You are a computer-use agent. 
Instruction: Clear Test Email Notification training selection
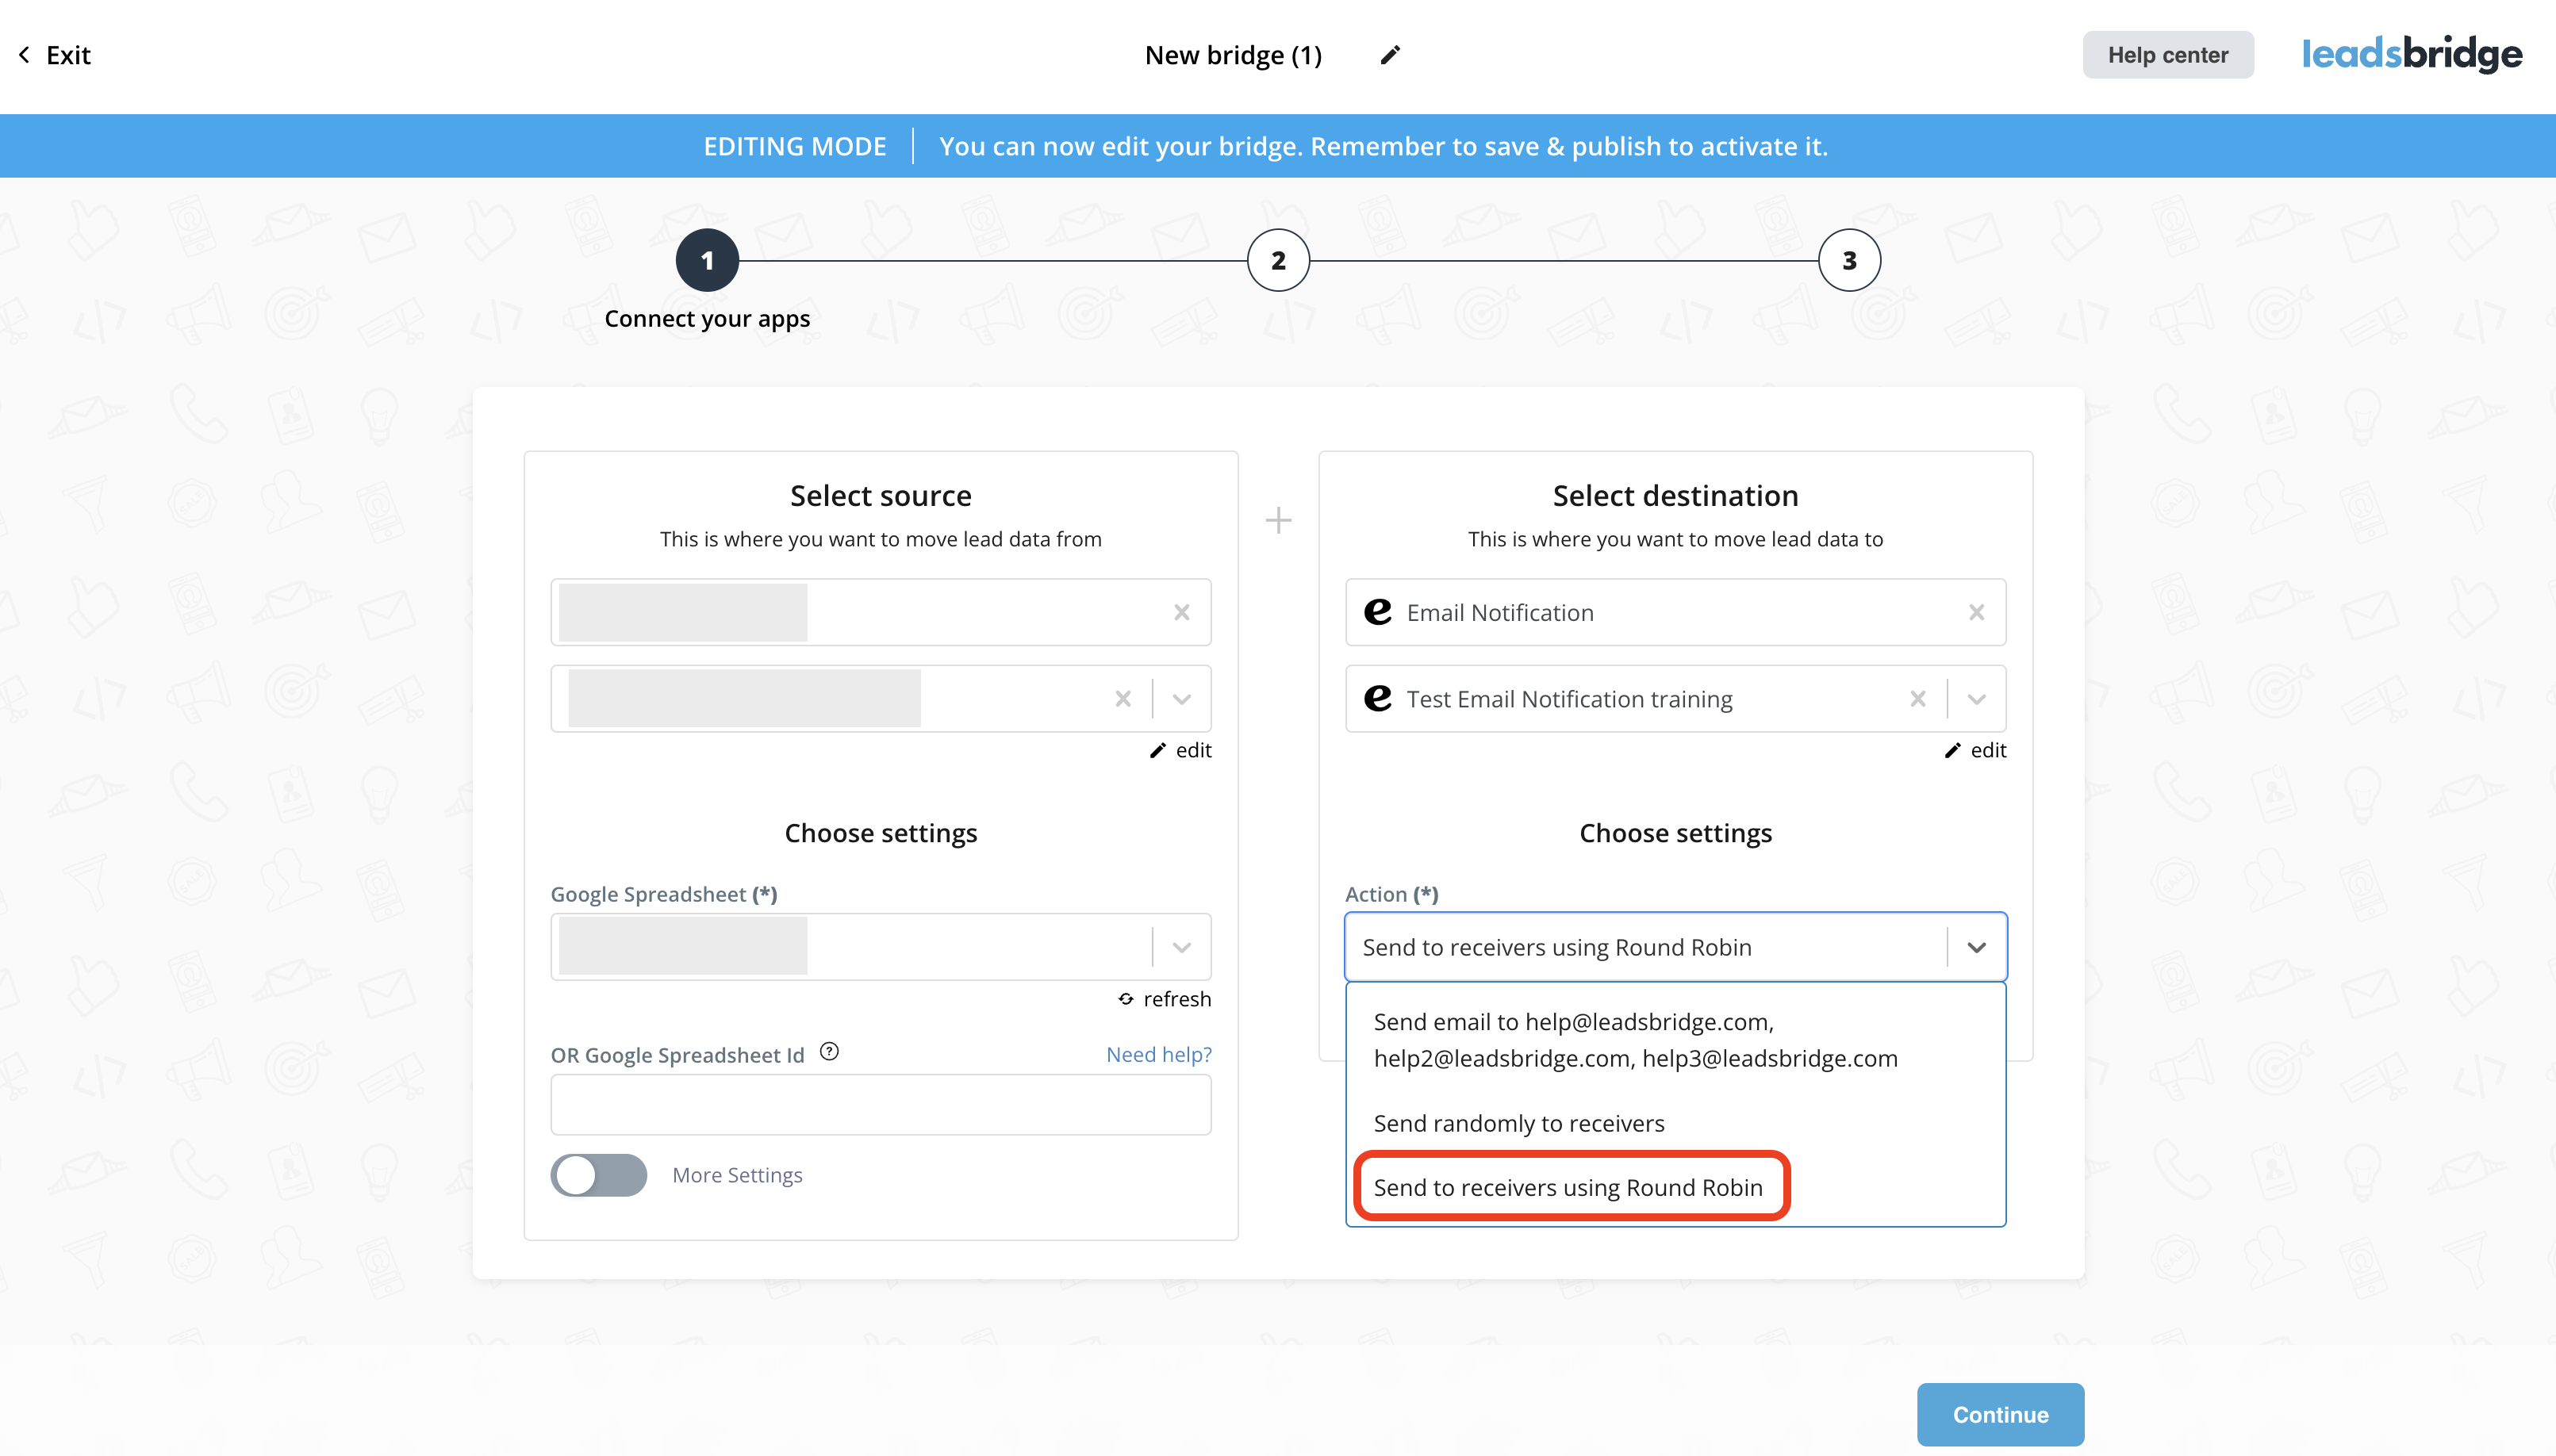[x=1917, y=699]
